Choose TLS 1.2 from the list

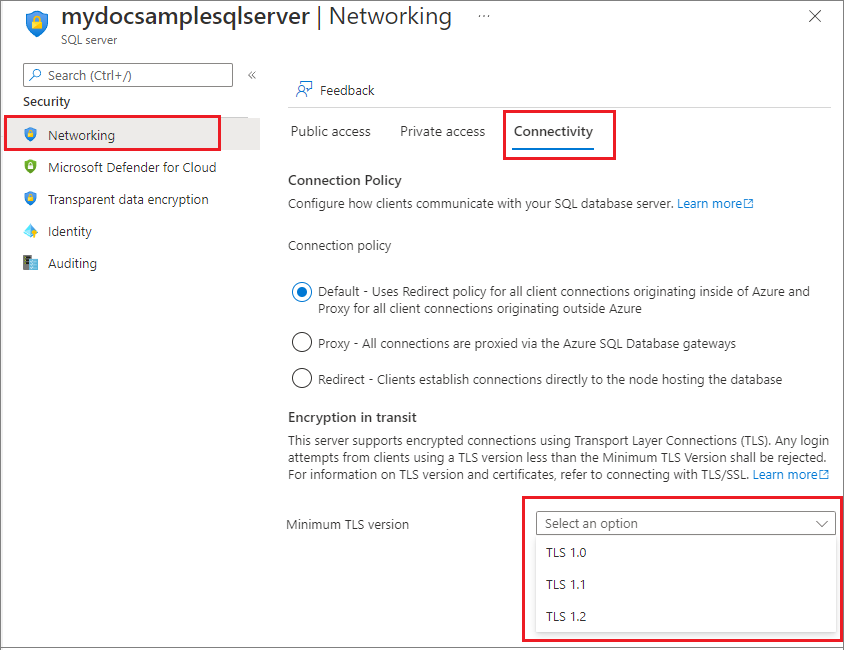(685, 616)
